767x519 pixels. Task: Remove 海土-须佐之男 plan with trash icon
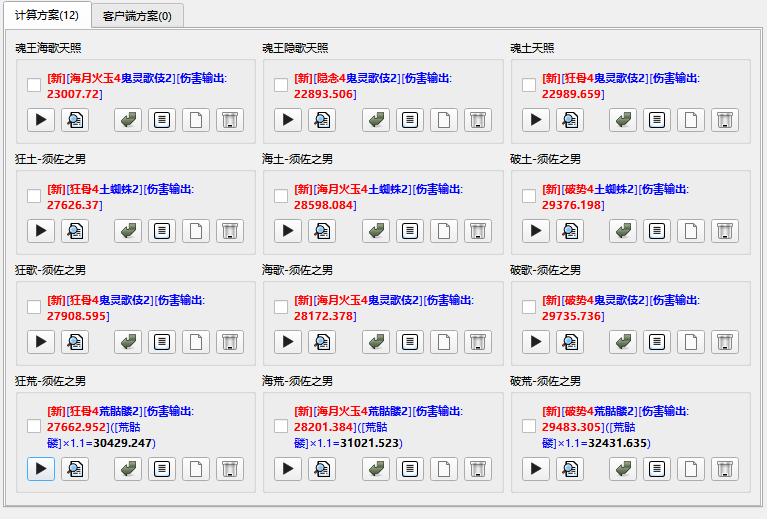tap(477, 231)
